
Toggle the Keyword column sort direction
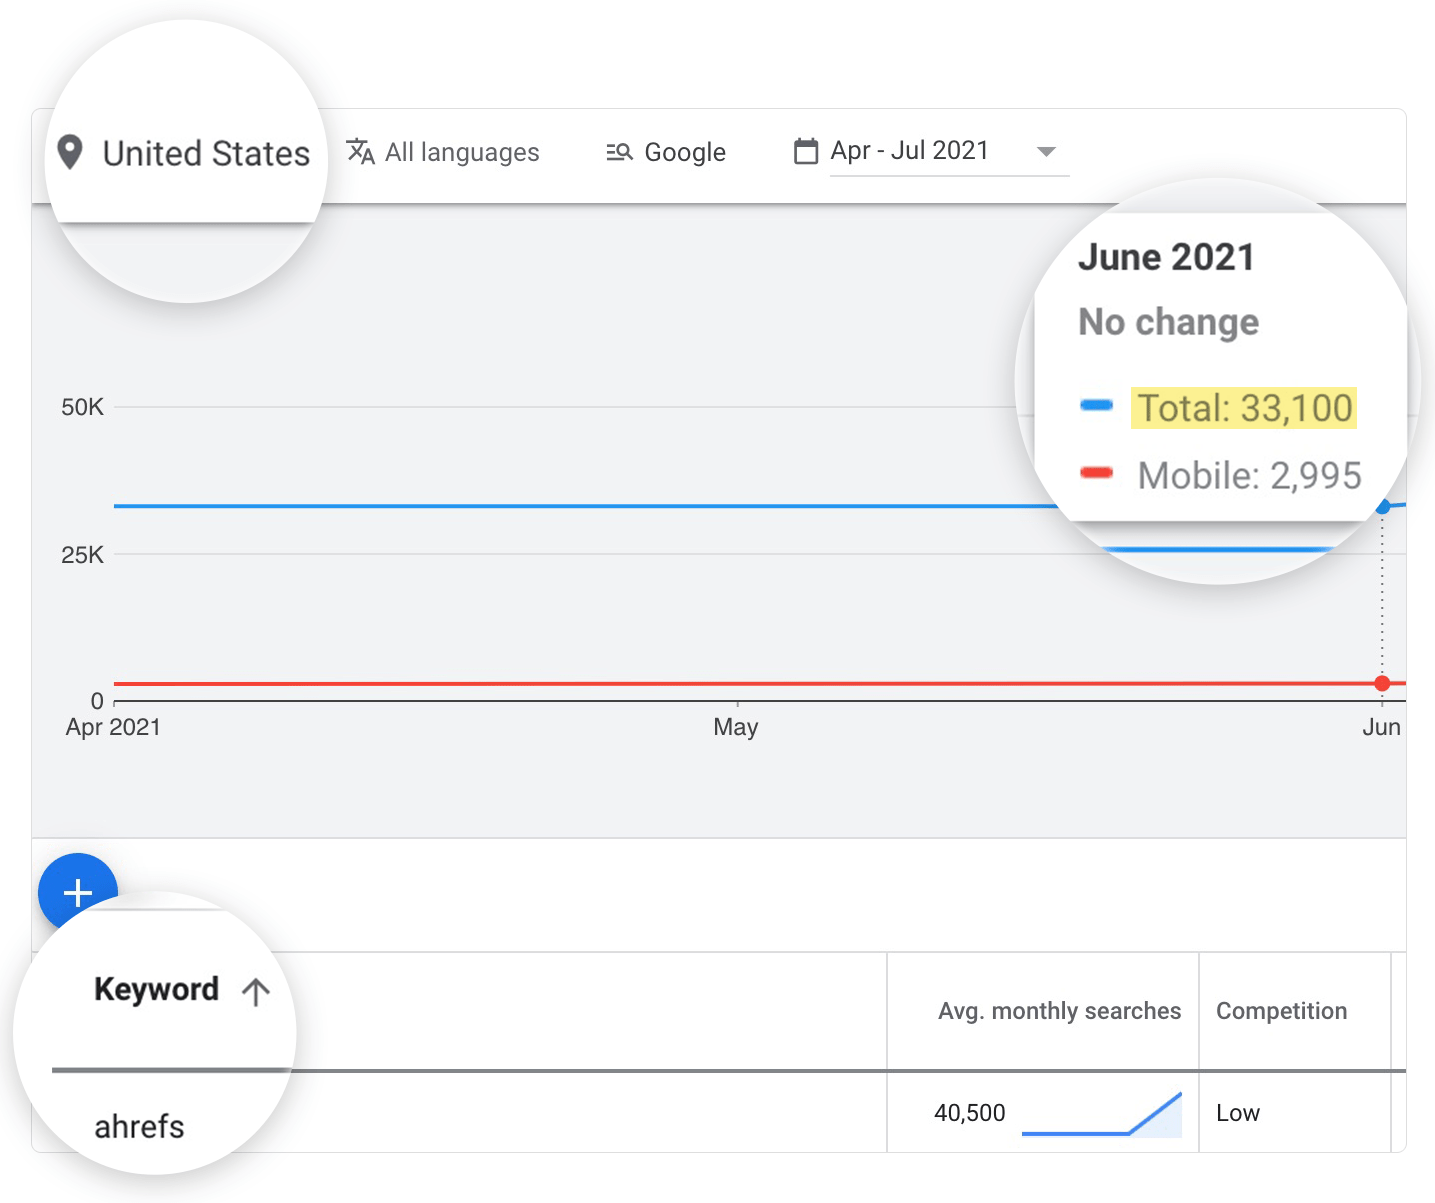click(256, 991)
